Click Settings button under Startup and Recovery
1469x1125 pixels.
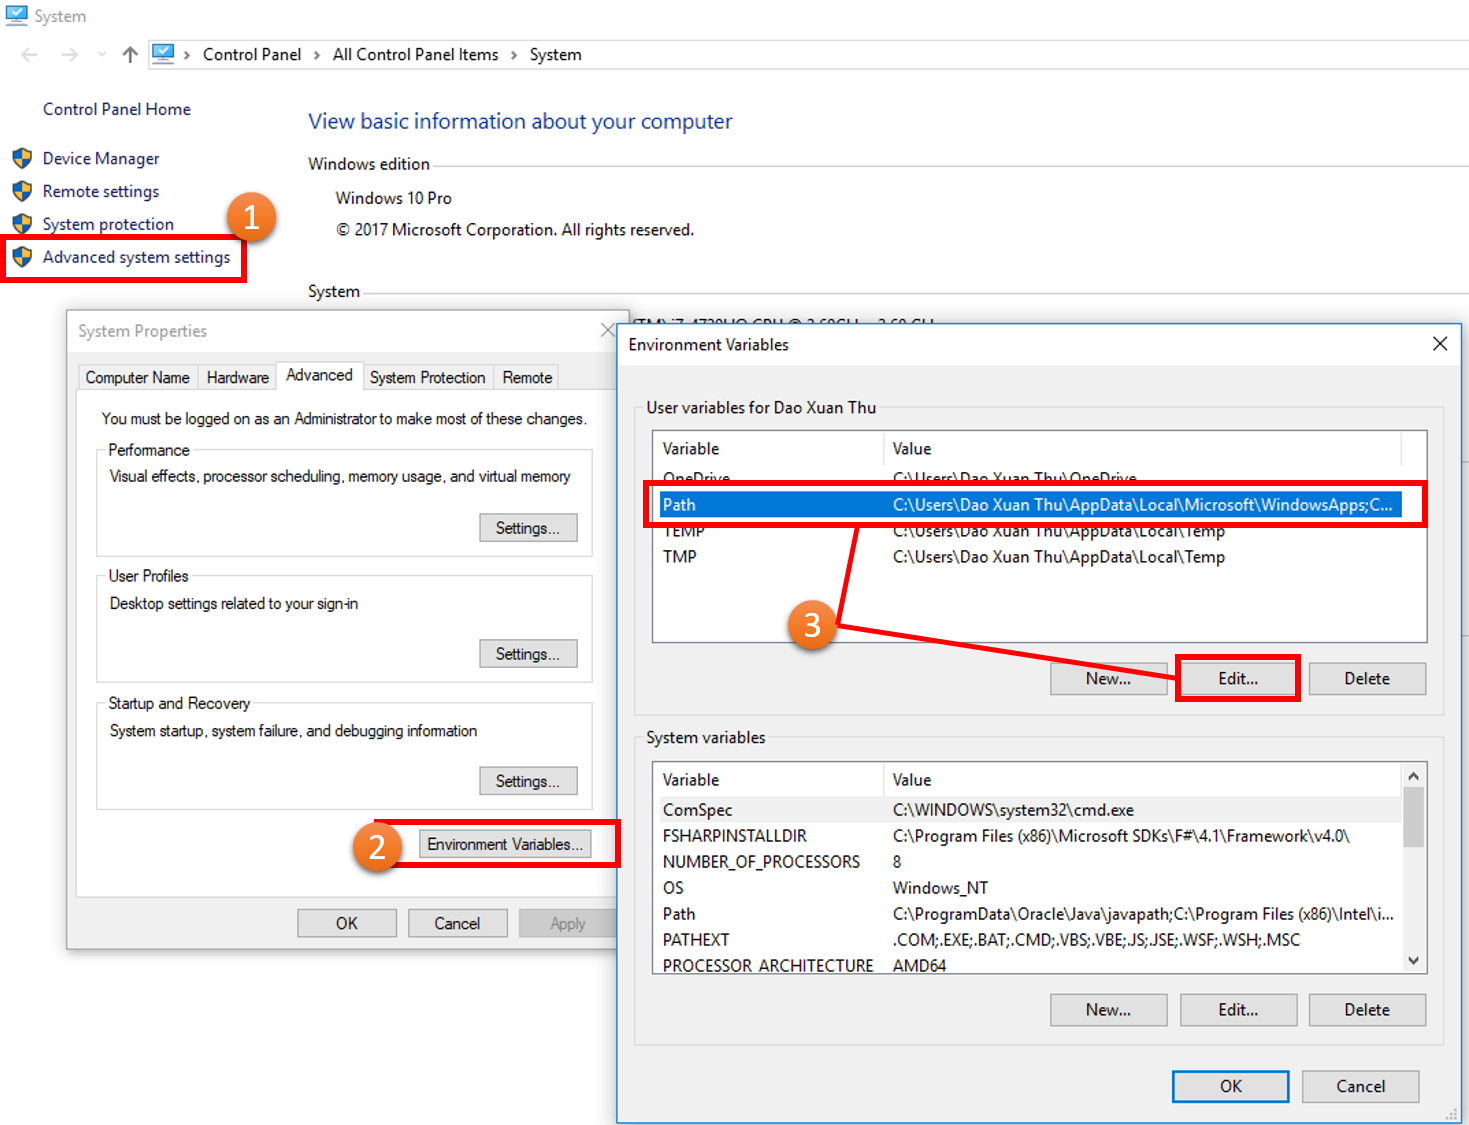[x=528, y=781]
